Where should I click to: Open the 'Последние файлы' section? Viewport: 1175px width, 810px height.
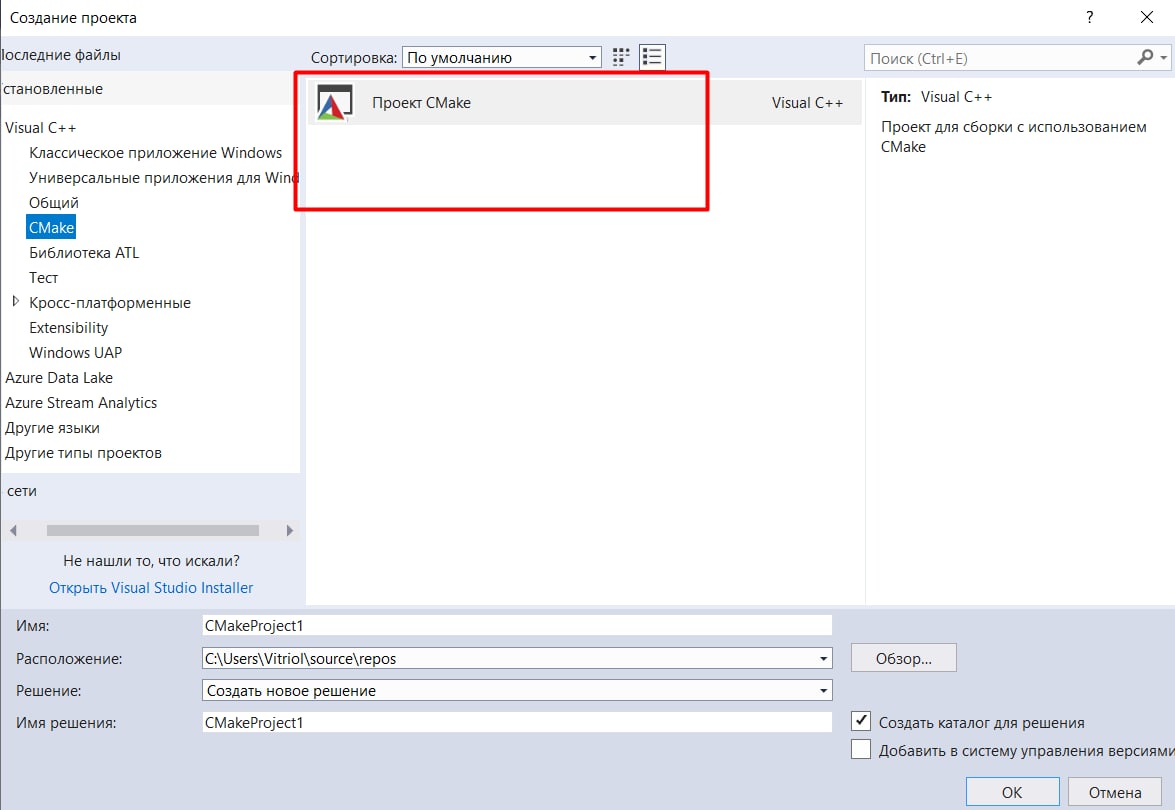click(61, 55)
